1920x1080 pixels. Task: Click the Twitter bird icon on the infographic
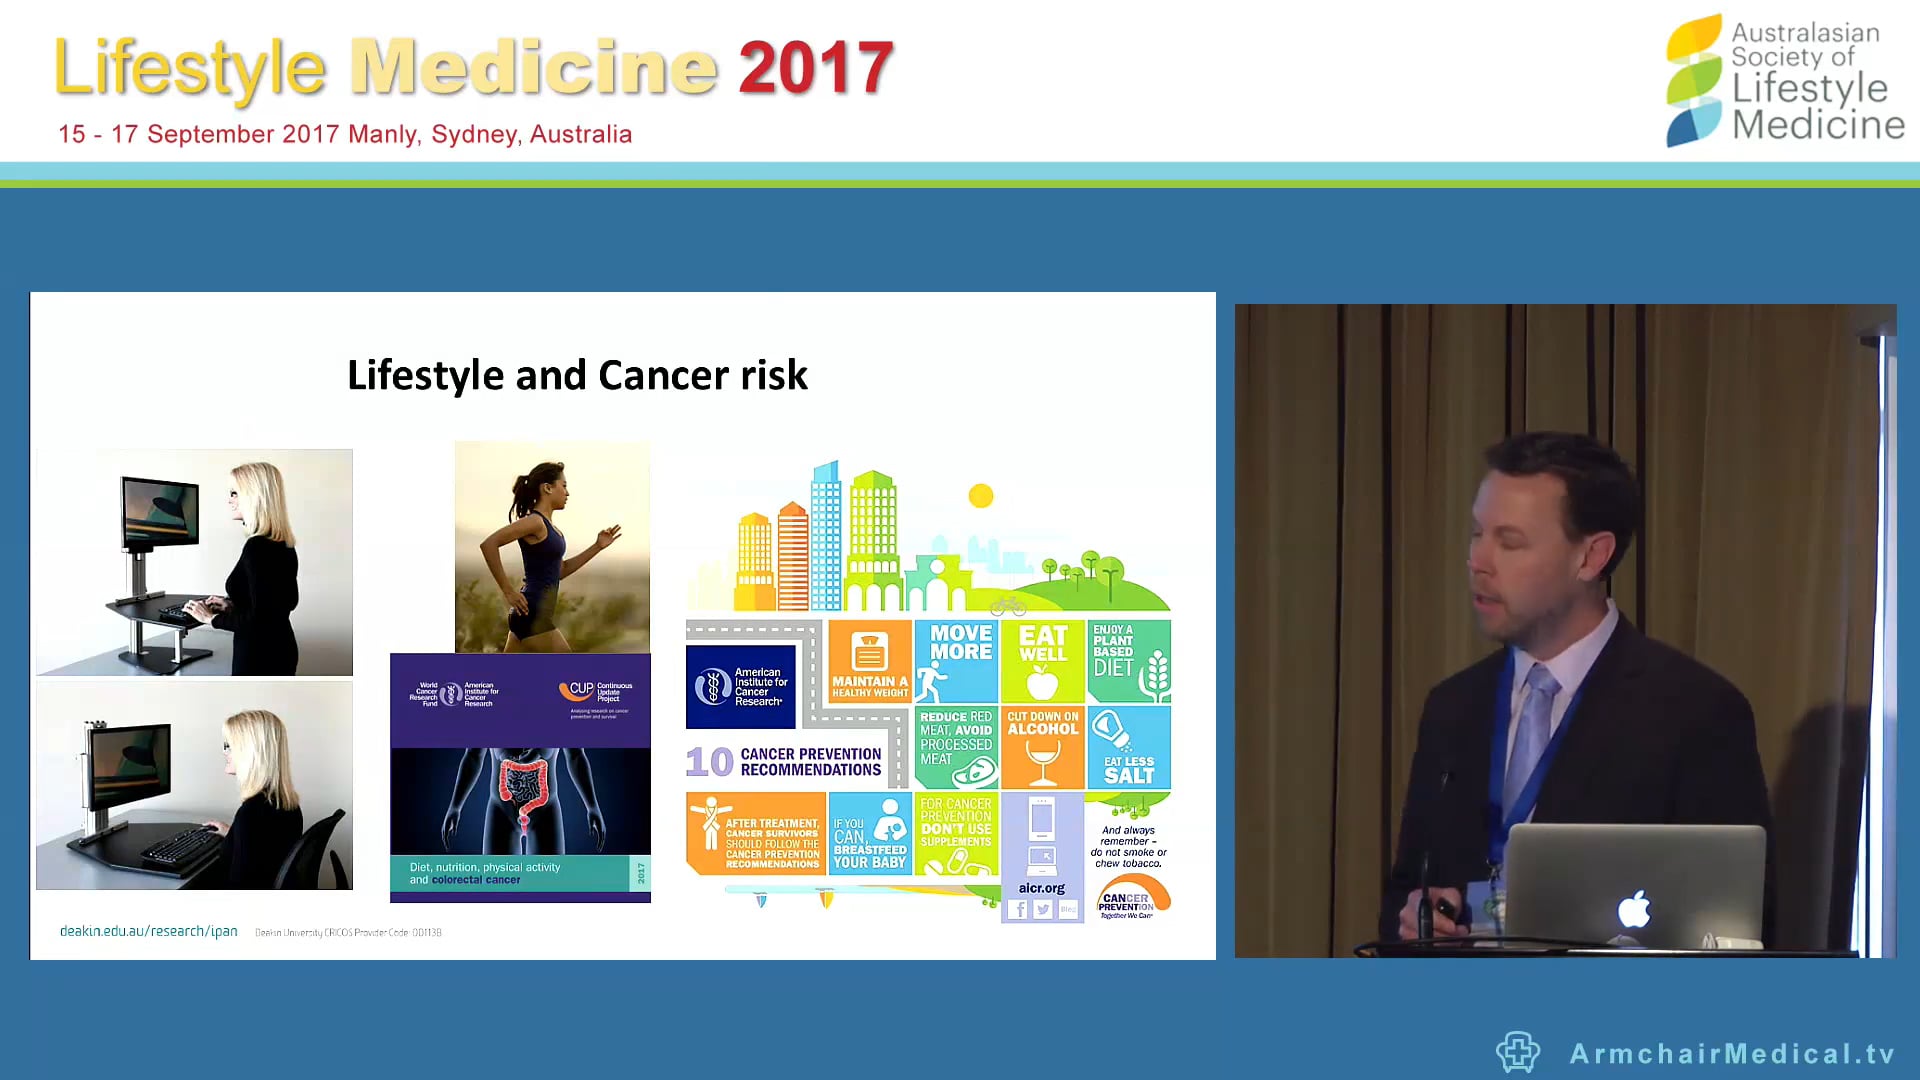pos(1042,910)
